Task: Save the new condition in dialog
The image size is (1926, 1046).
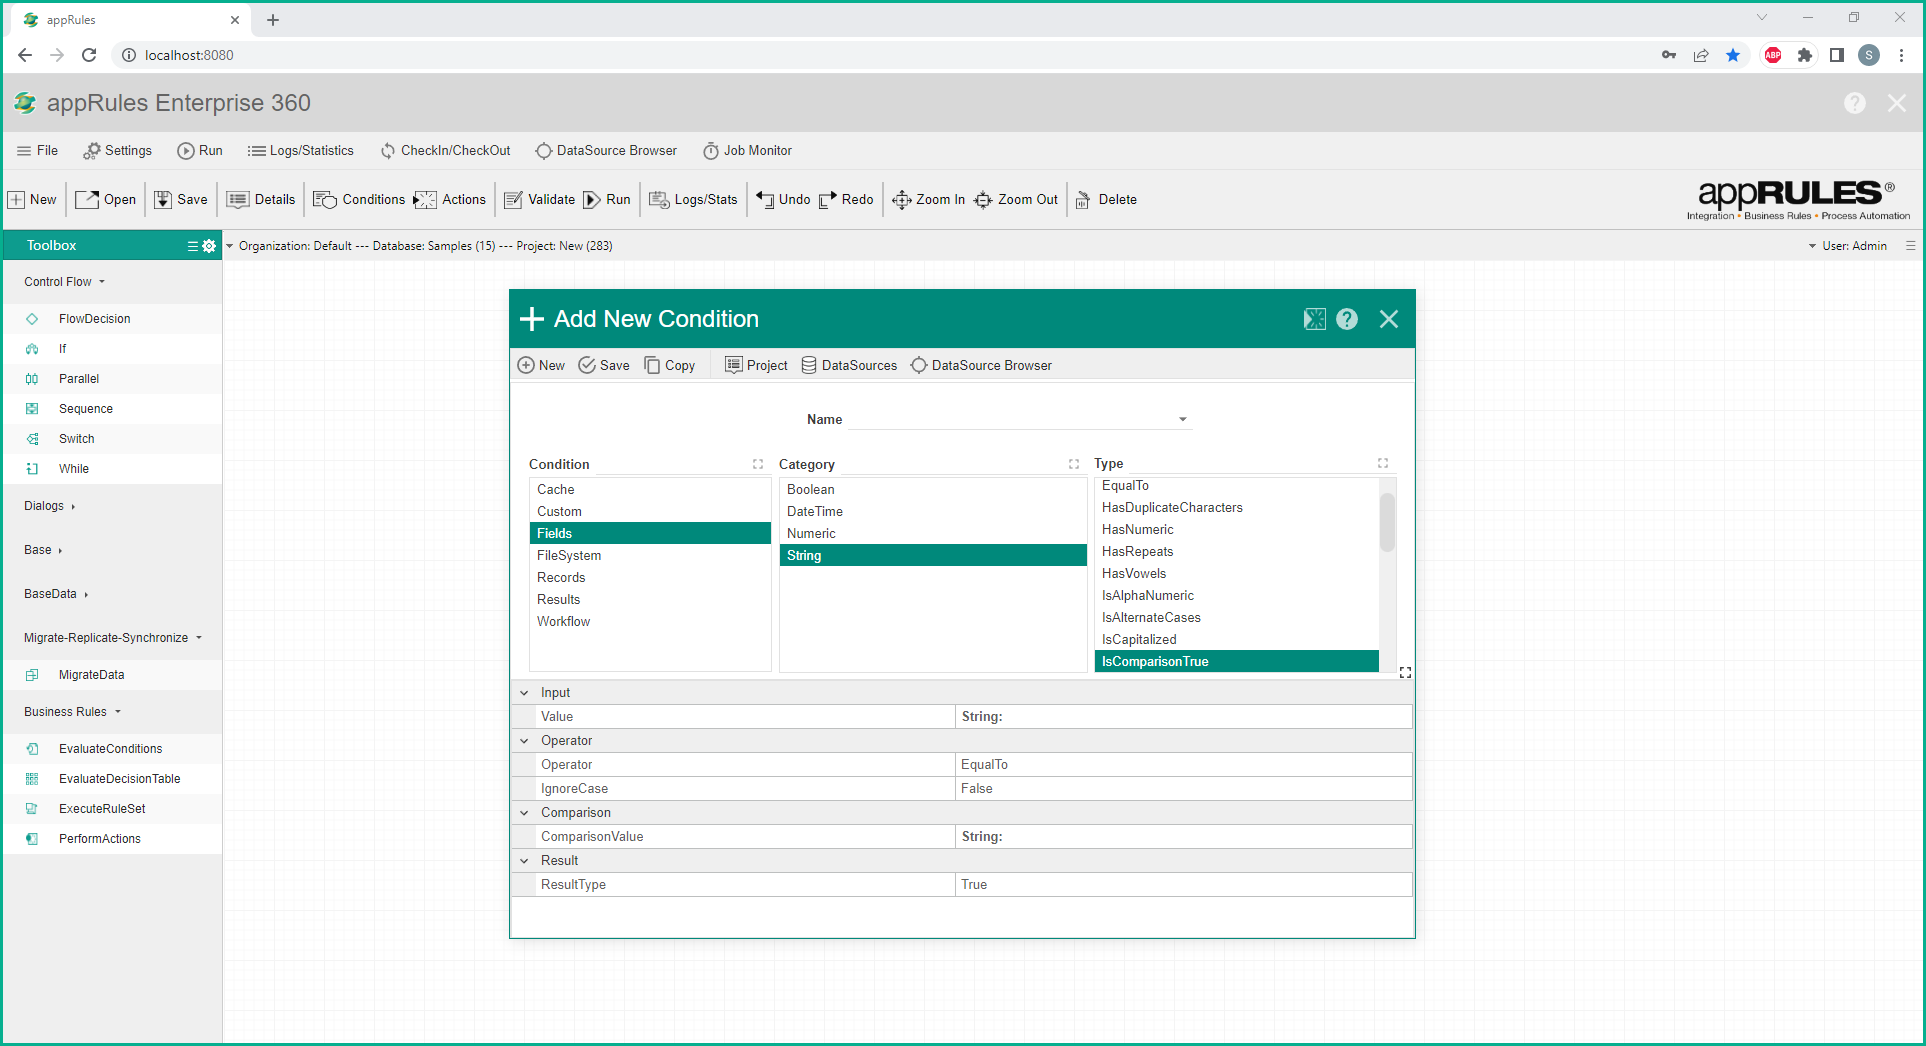Action: (604, 366)
